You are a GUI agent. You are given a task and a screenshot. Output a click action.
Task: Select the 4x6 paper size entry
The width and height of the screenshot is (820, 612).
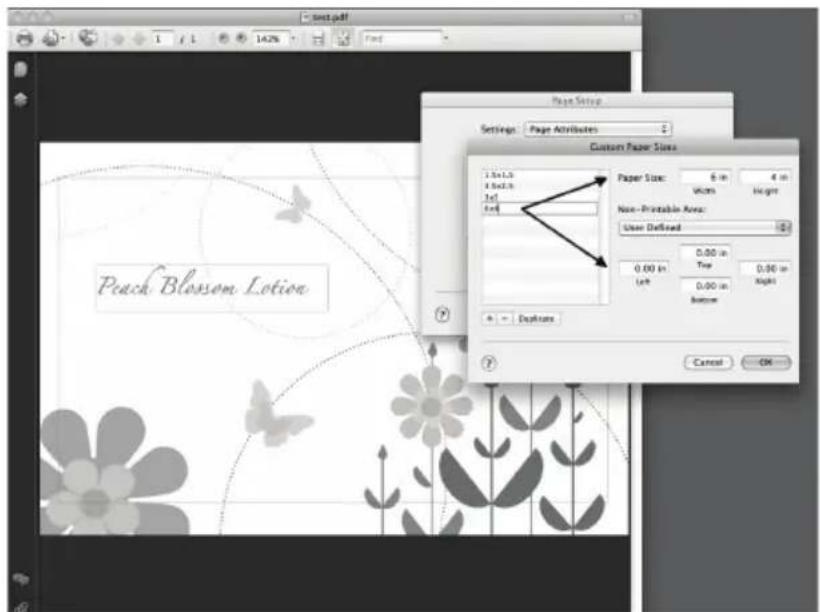tap(540, 209)
